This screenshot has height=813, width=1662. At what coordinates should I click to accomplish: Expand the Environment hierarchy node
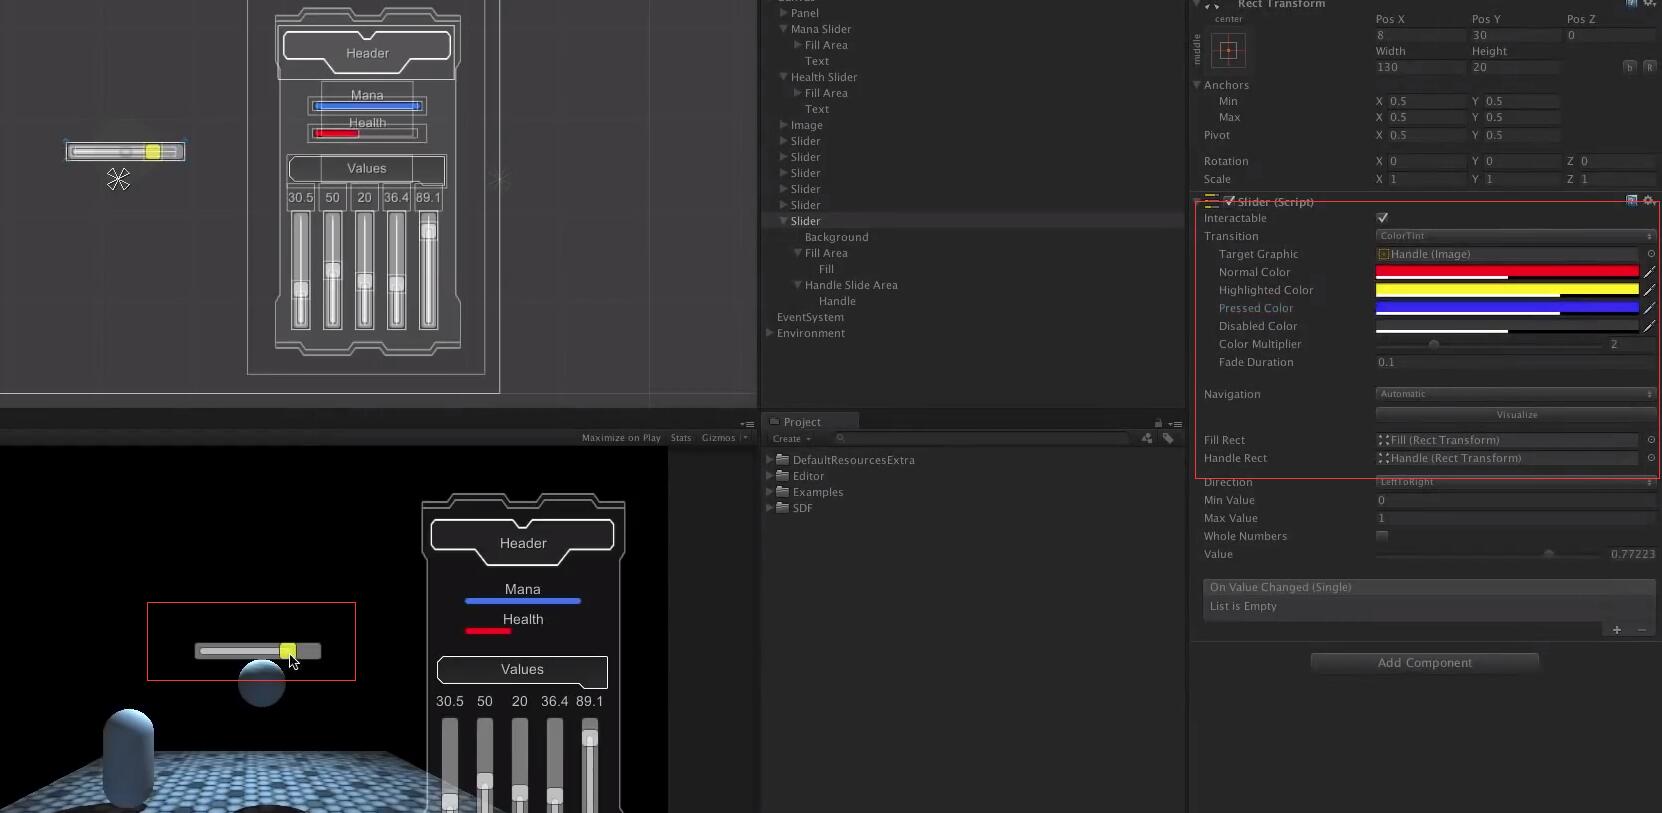tap(770, 333)
